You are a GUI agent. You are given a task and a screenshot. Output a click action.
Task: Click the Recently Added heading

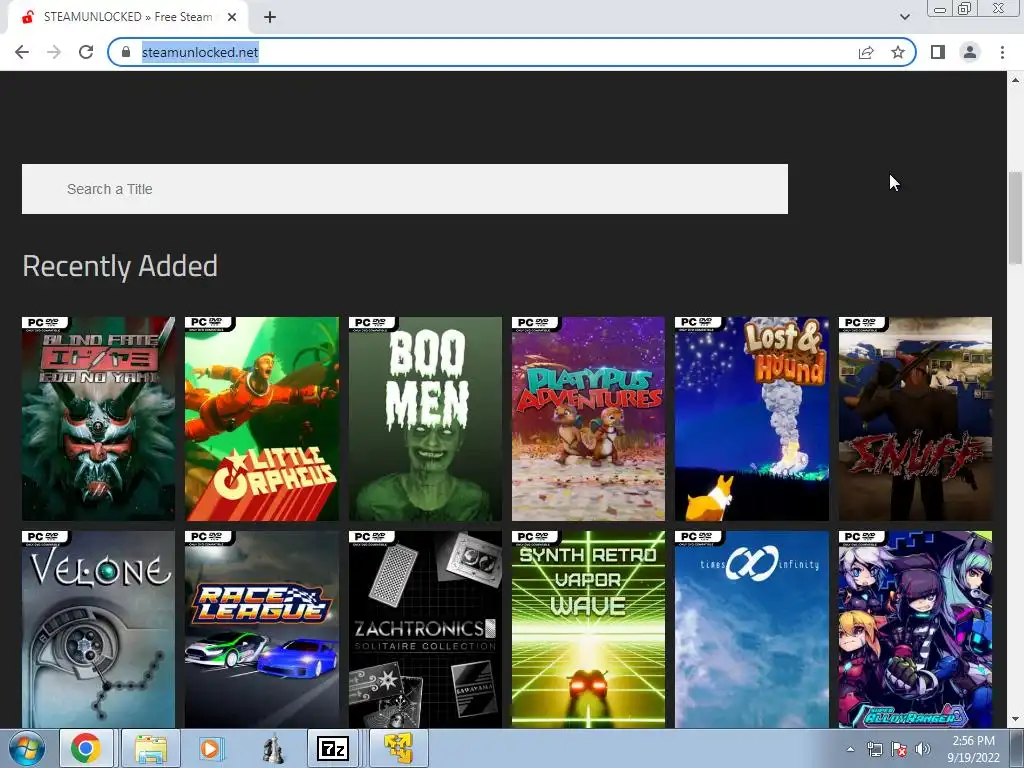tap(120, 266)
